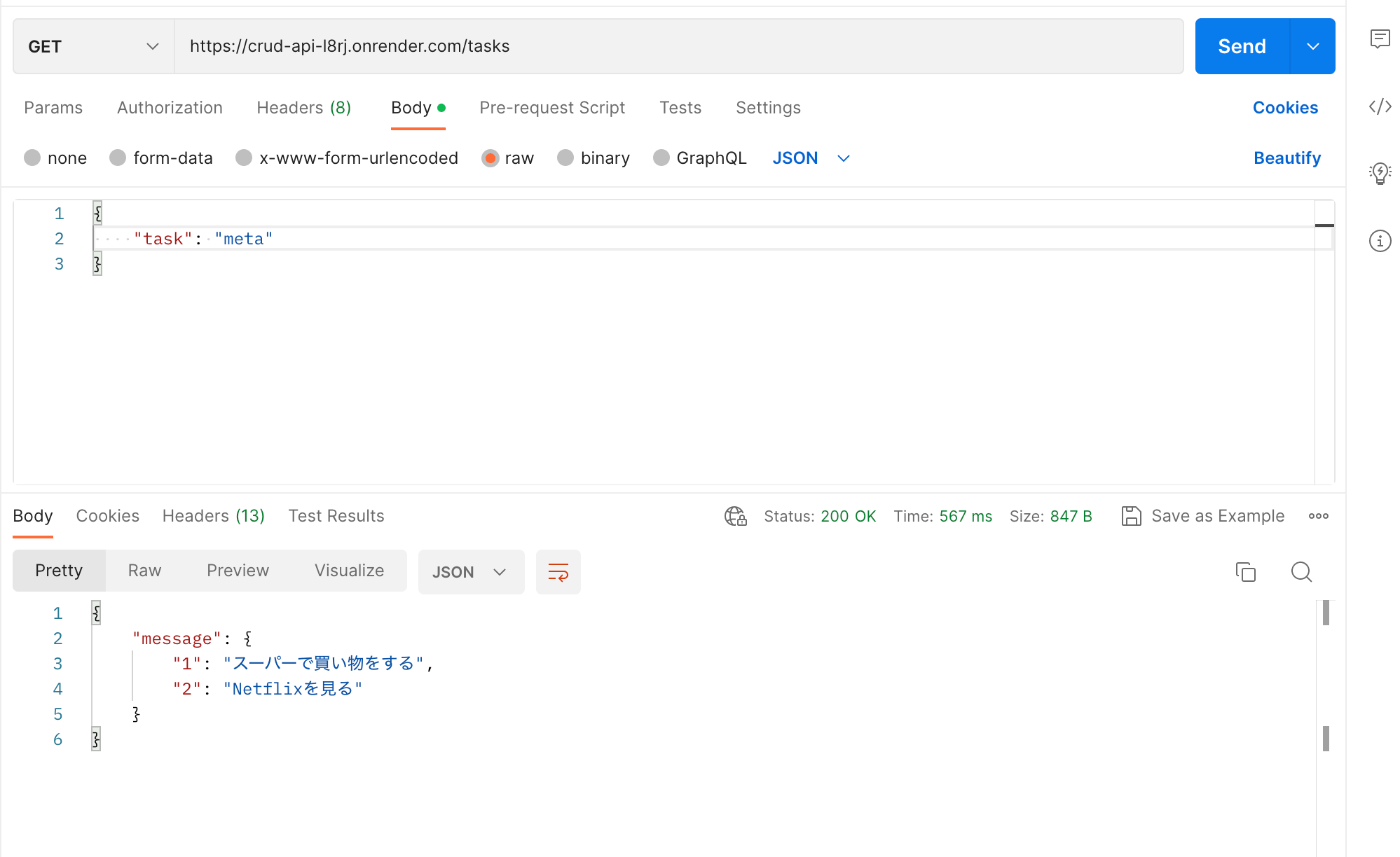
Task: Switch response view to Preview
Action: coord(238,571)
